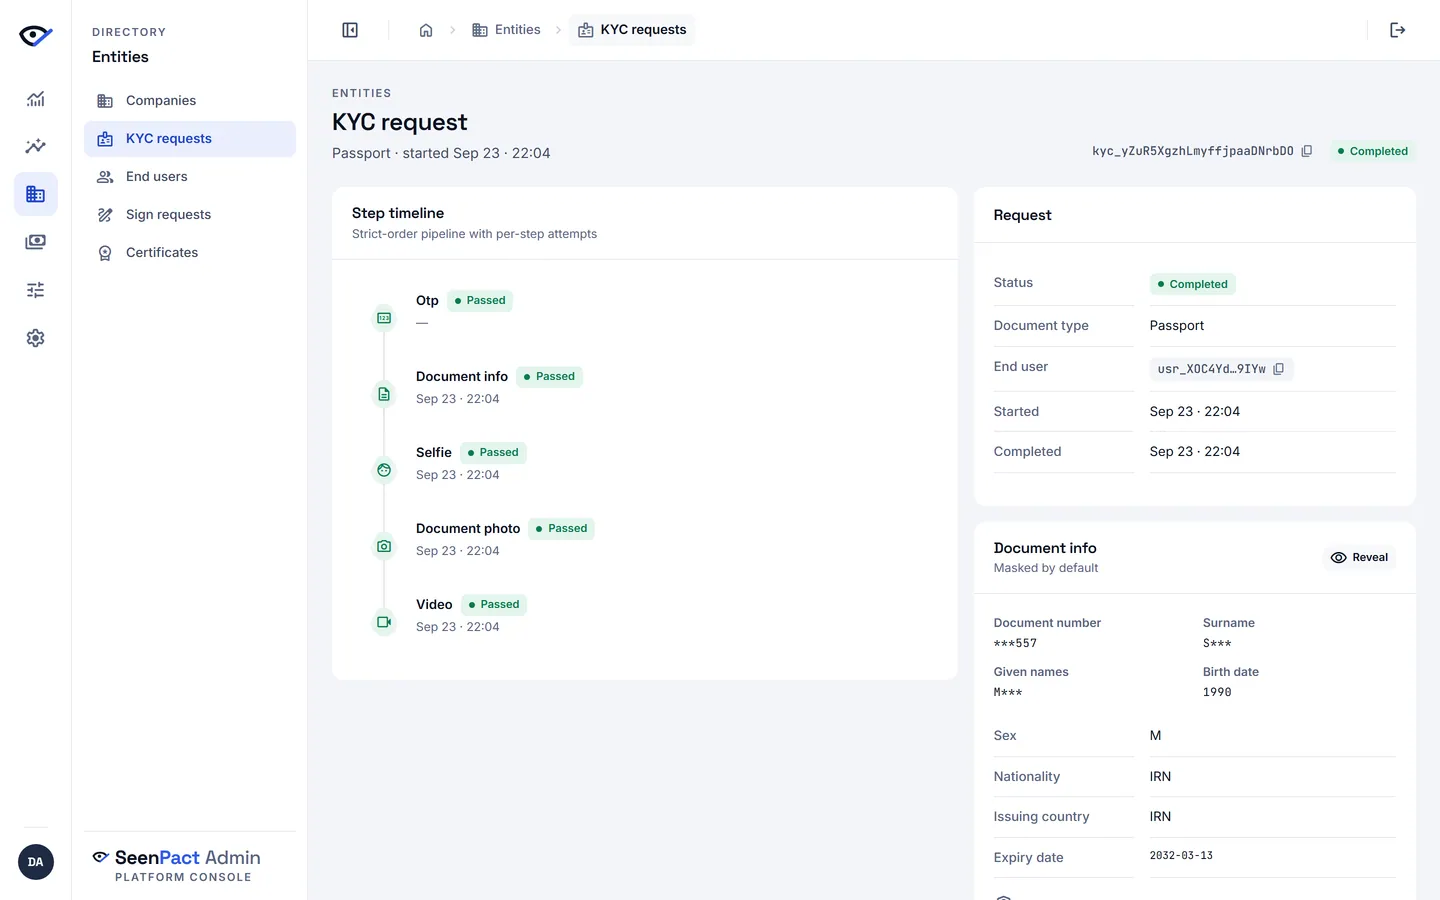Open Sign requests sidebar item
Viewport: 1440px width, 900px height.
[190, 215]
